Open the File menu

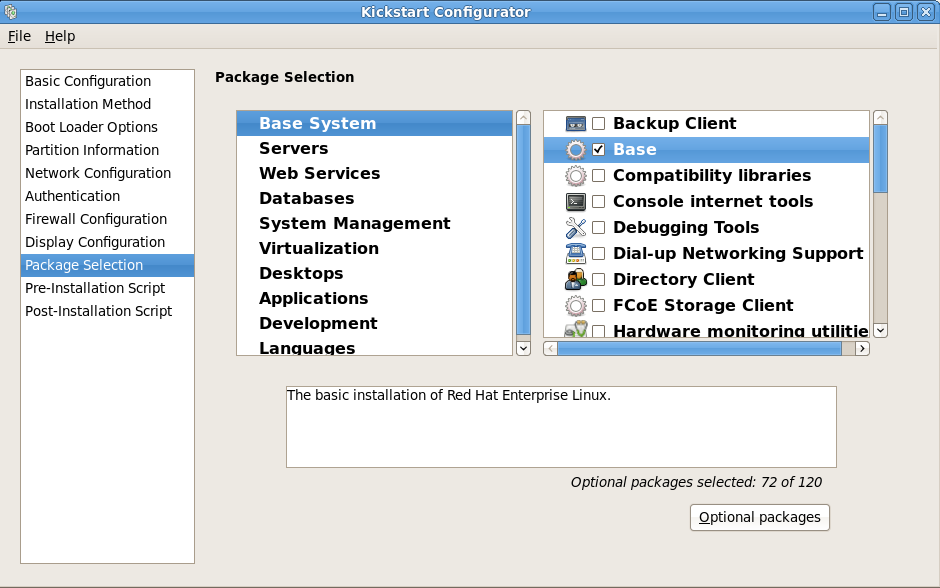[19, 36]
